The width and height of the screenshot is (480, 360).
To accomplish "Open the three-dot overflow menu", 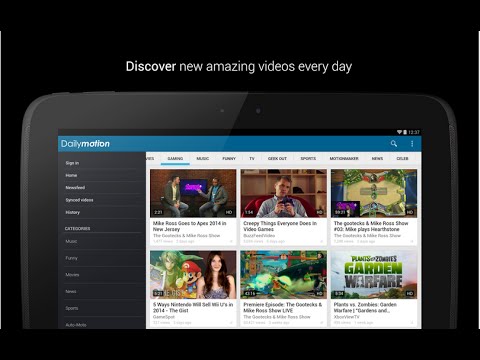I will (412, 144).
